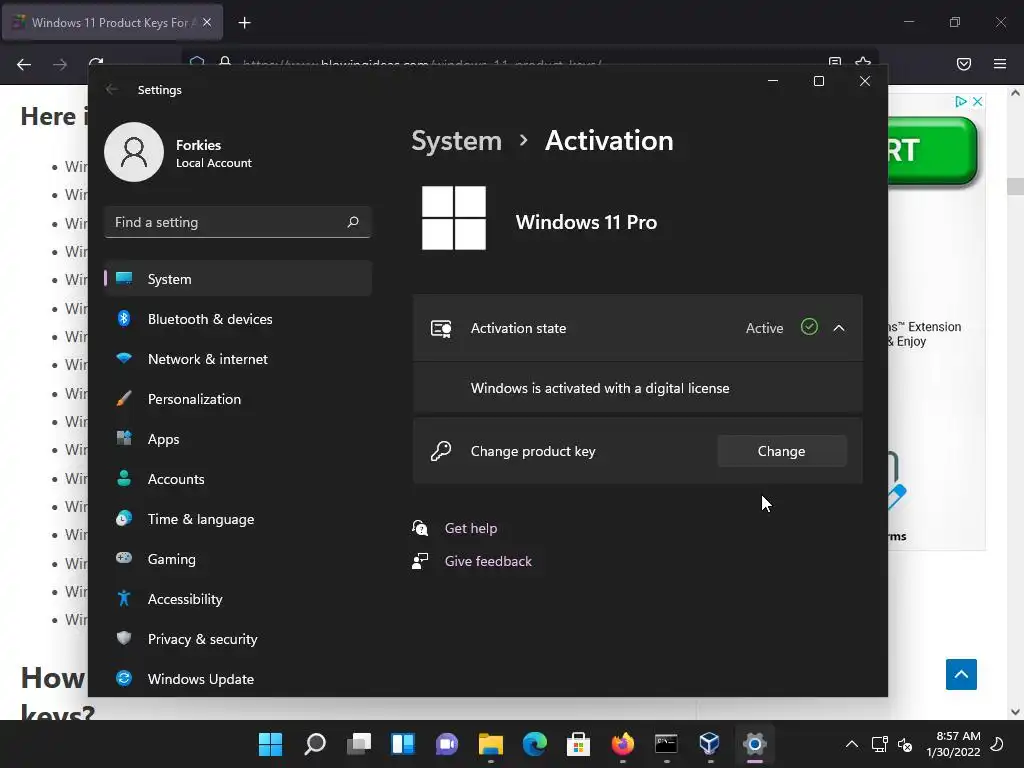
Task: Collapse the Activation state section
Action: tap(839, 328)
